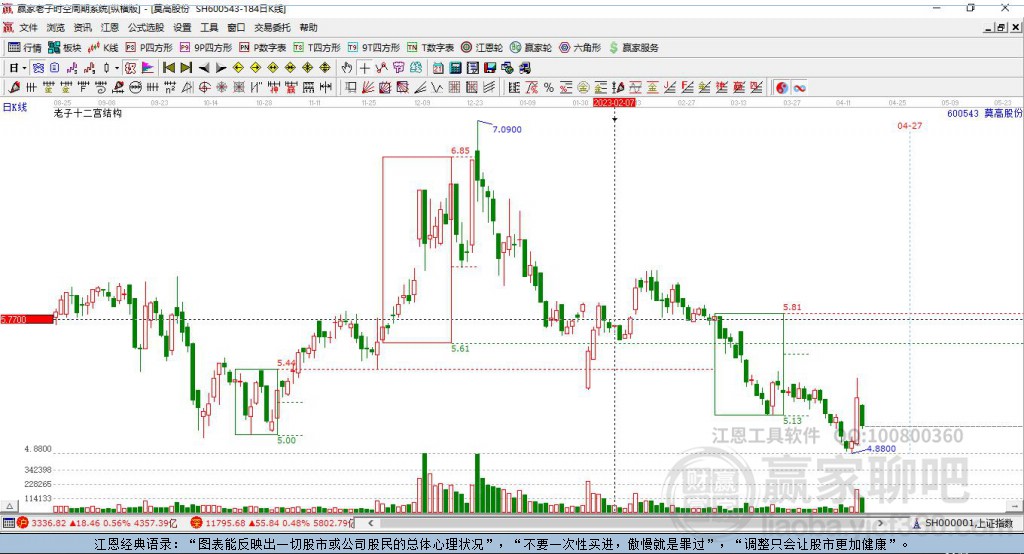
Task: Open 赢家服务 with the dollar sign
Action: coord(633,48)
